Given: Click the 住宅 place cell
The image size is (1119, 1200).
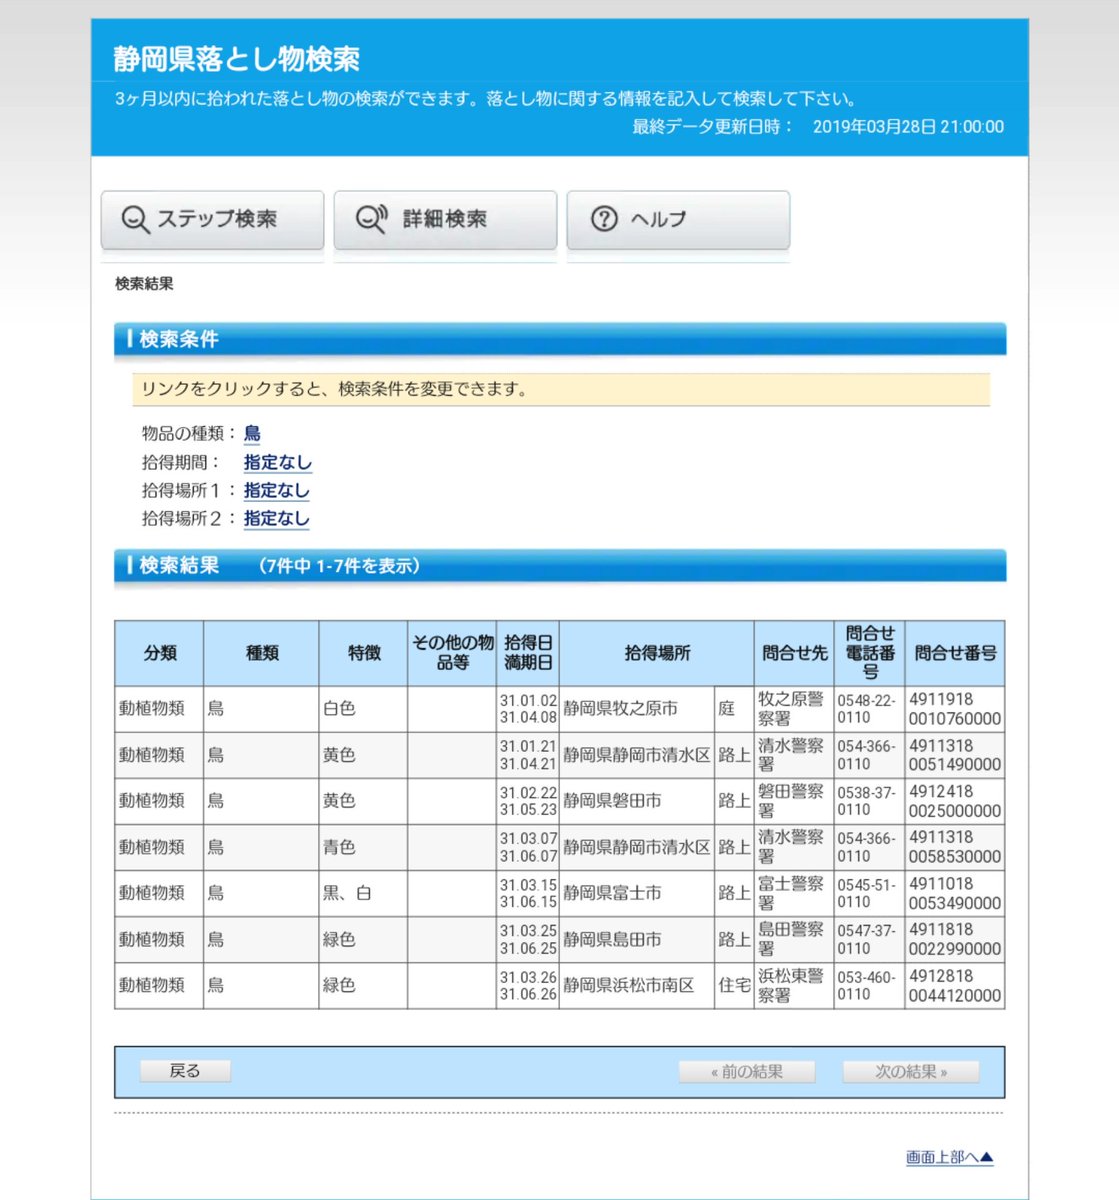Looking at the screenshot, I should coord(734,985).
